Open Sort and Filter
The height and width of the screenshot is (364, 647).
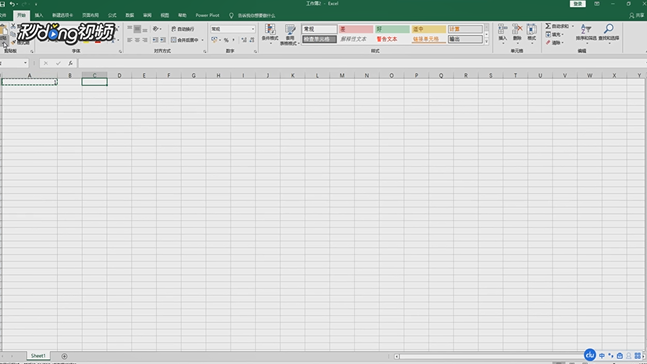586,33
